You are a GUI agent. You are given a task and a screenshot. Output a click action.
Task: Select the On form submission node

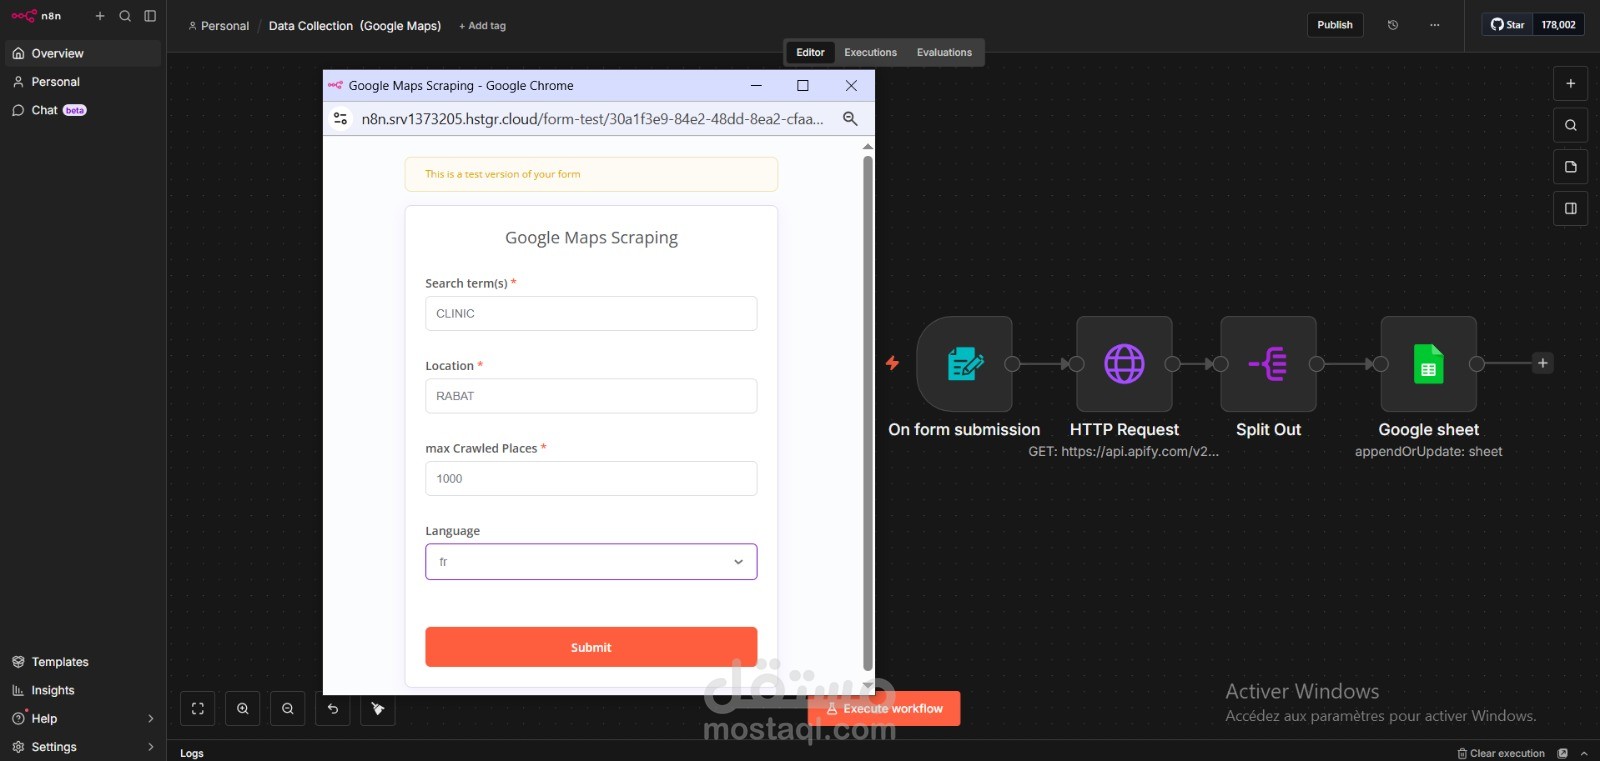(964, 364)
